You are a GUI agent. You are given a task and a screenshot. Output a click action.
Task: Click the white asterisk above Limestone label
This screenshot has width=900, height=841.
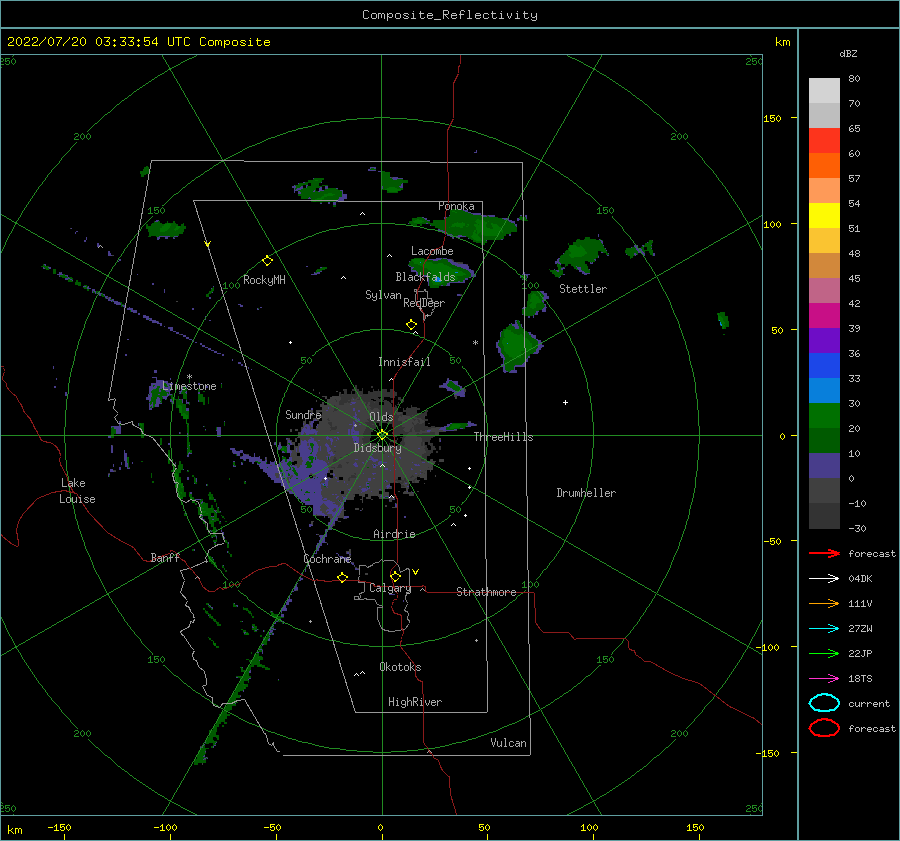coord(189,377)
